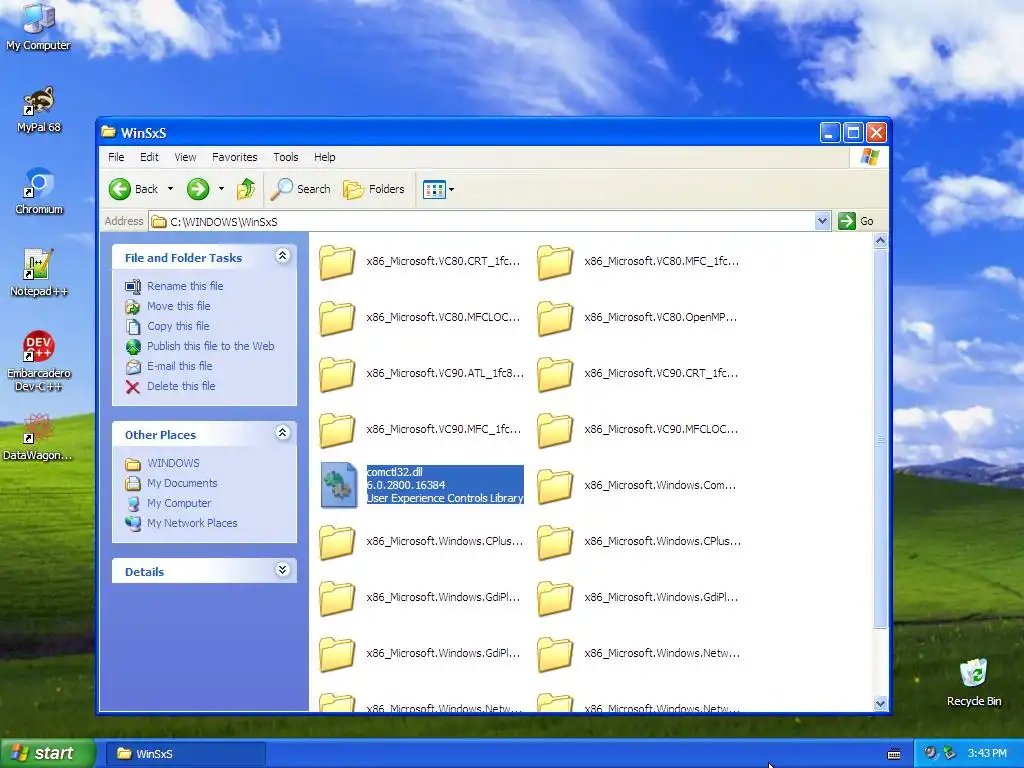Toggle the Folders pane
The width and height of the screenshot is (1024, 768).
[x=374, y=189]
